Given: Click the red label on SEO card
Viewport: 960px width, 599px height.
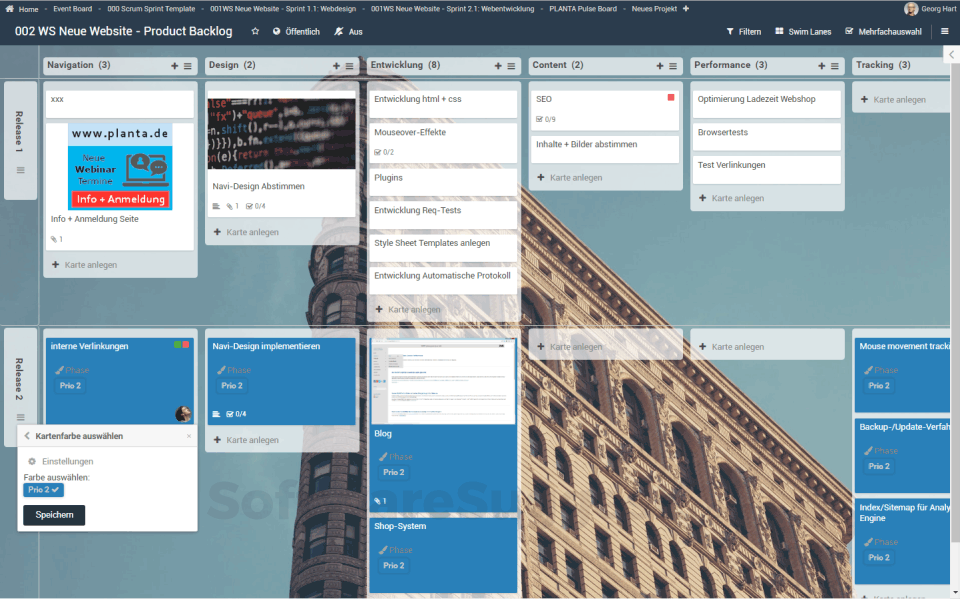Looking at the screenshot, I should click(670, 97).
